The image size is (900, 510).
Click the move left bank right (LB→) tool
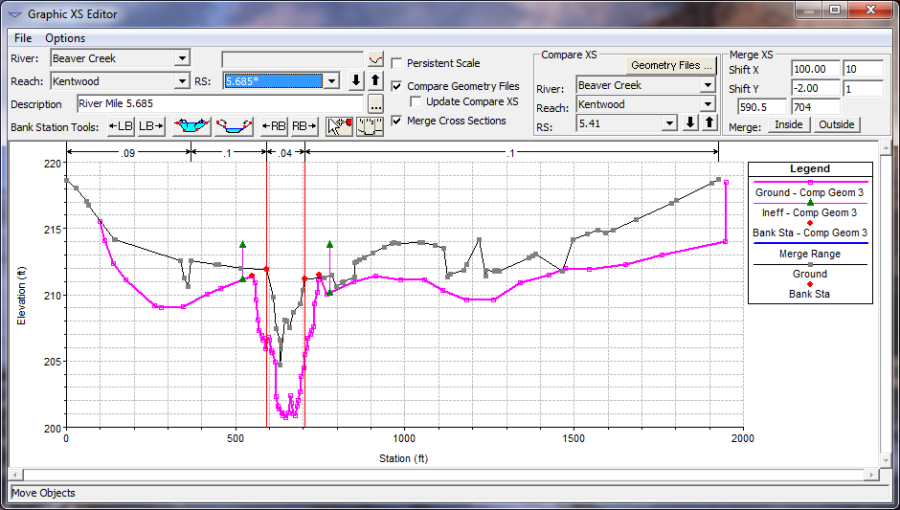pyautogui.click(x=151, y=127)
